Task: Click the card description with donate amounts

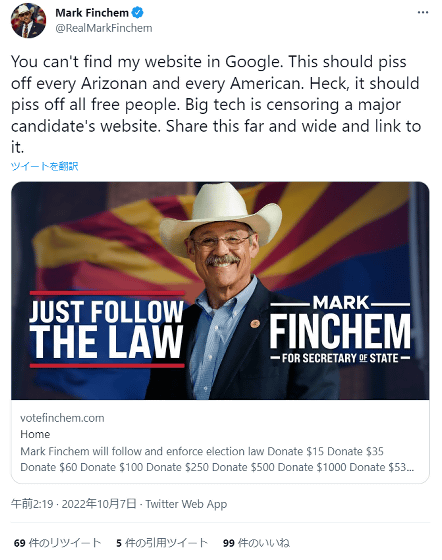Action: (x=217, y=459)
